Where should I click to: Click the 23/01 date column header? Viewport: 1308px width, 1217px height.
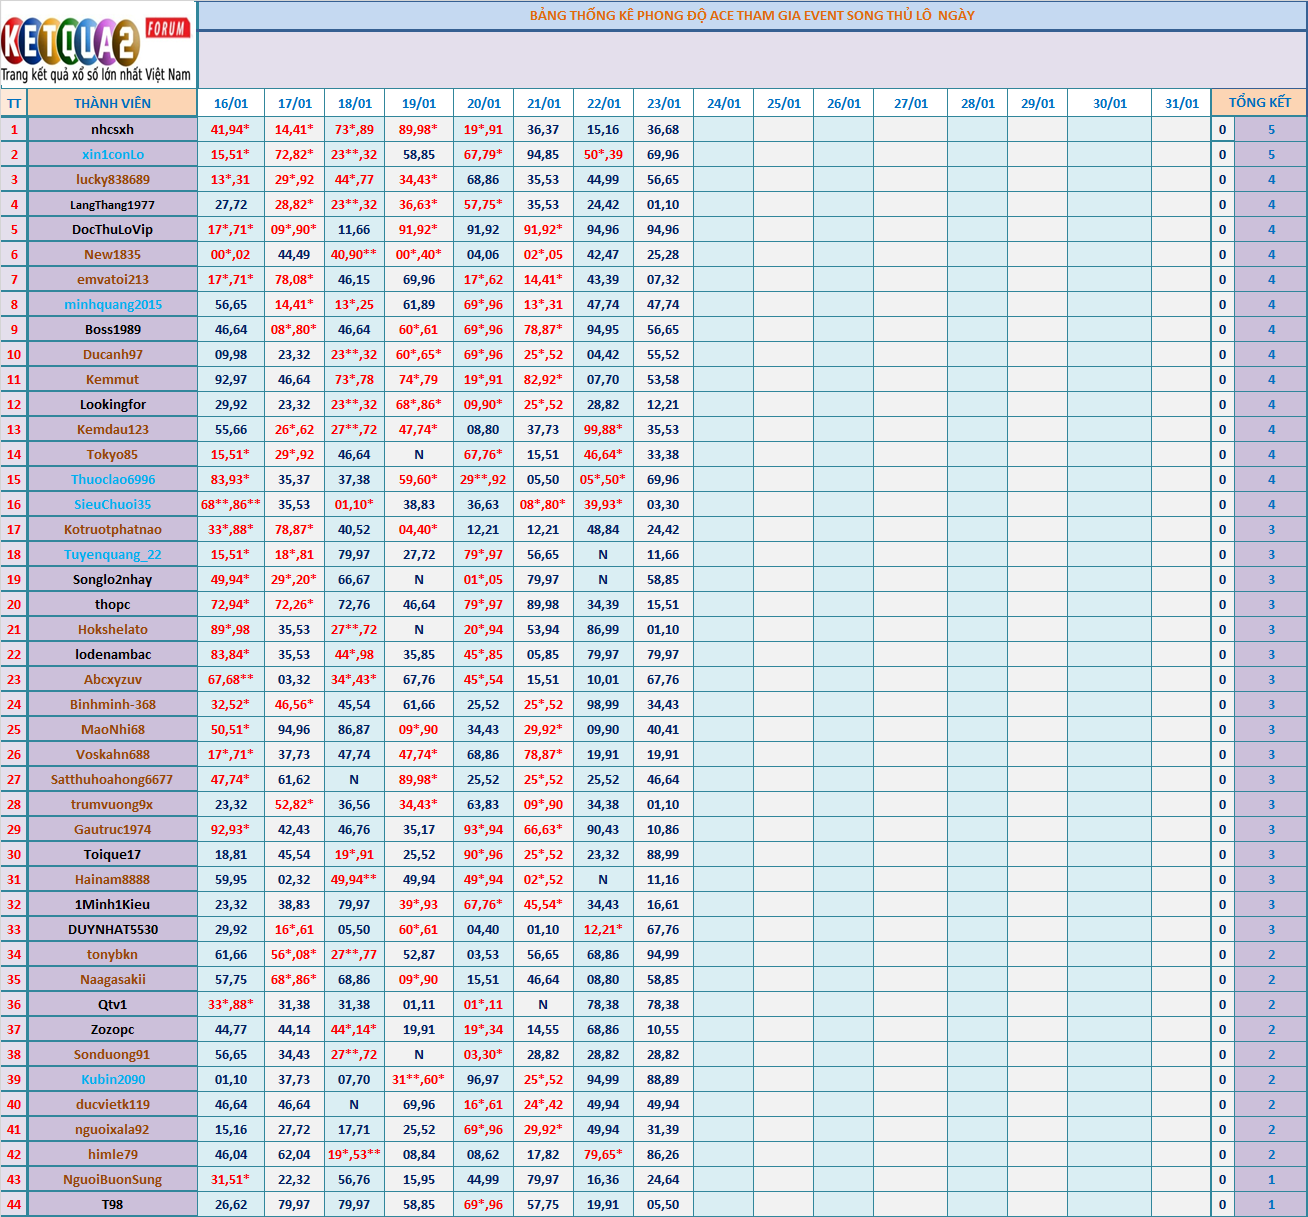663,103
